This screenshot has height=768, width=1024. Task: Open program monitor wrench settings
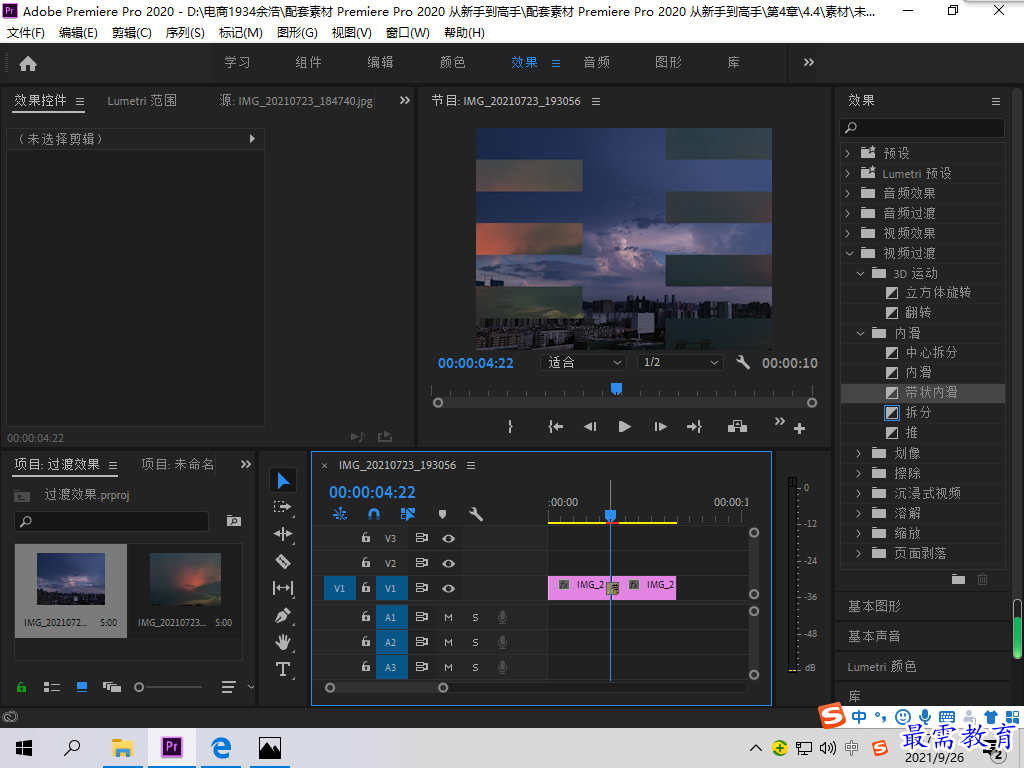pos(743,362)
